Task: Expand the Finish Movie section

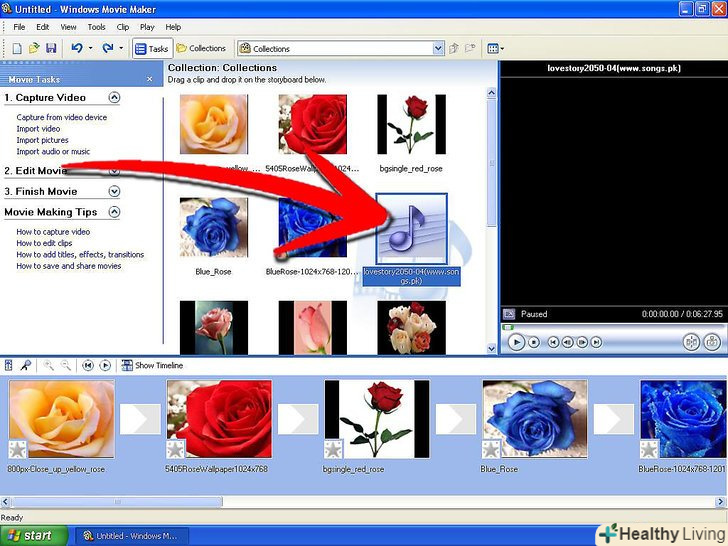Action: point(114,191)
